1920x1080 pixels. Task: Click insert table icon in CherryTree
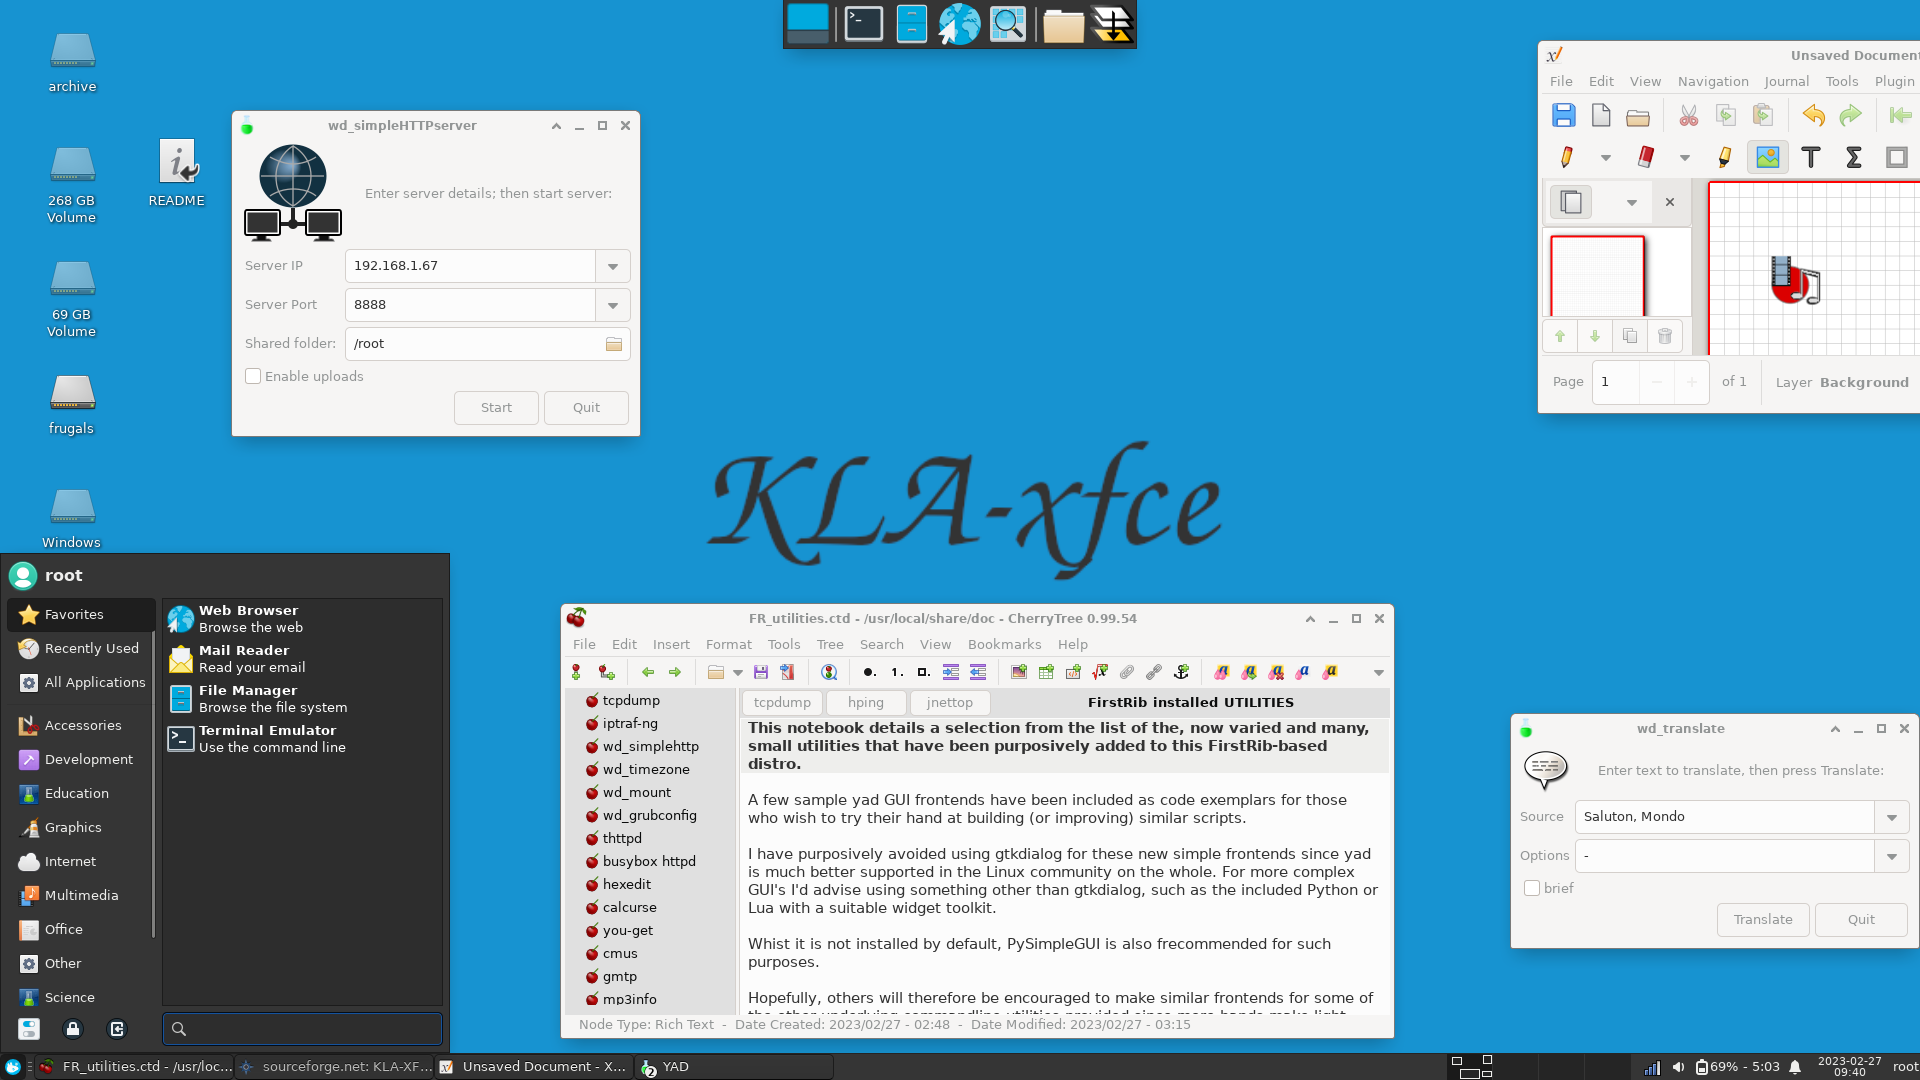click(x=1046, y=672)
